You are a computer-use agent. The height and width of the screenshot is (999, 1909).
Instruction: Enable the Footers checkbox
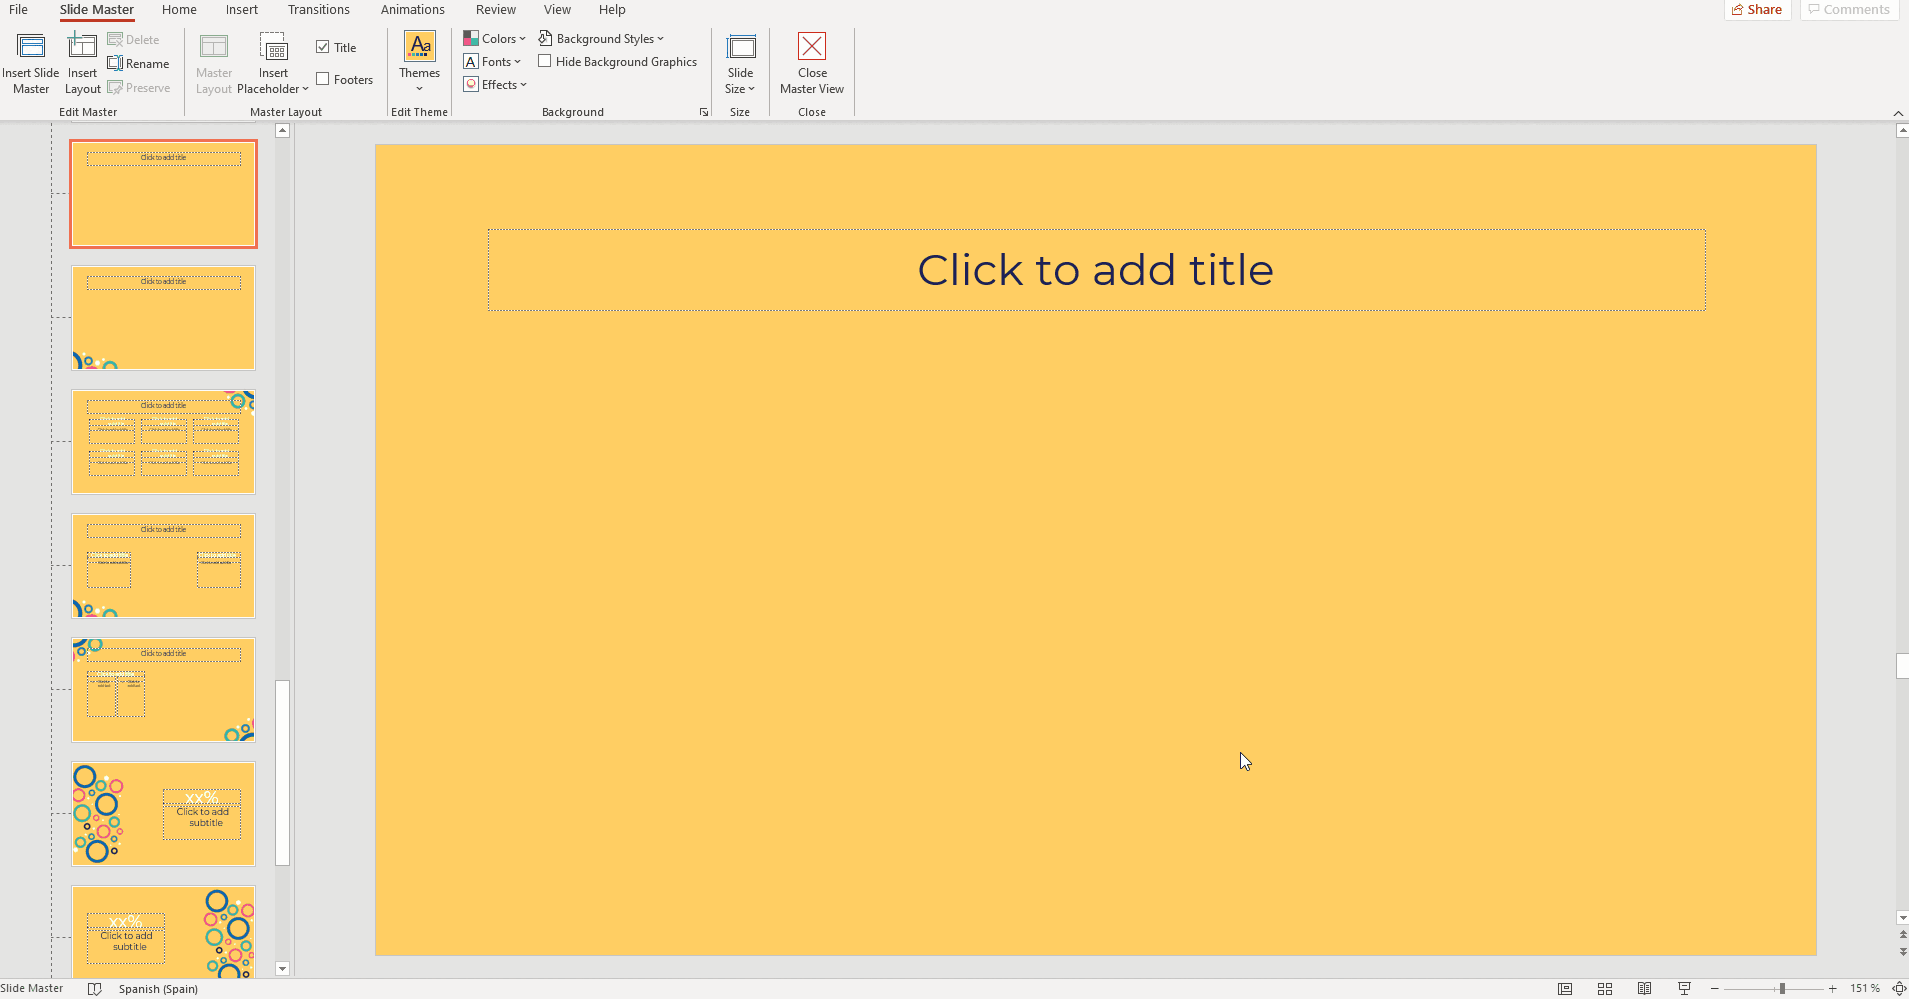pos(323,79)
